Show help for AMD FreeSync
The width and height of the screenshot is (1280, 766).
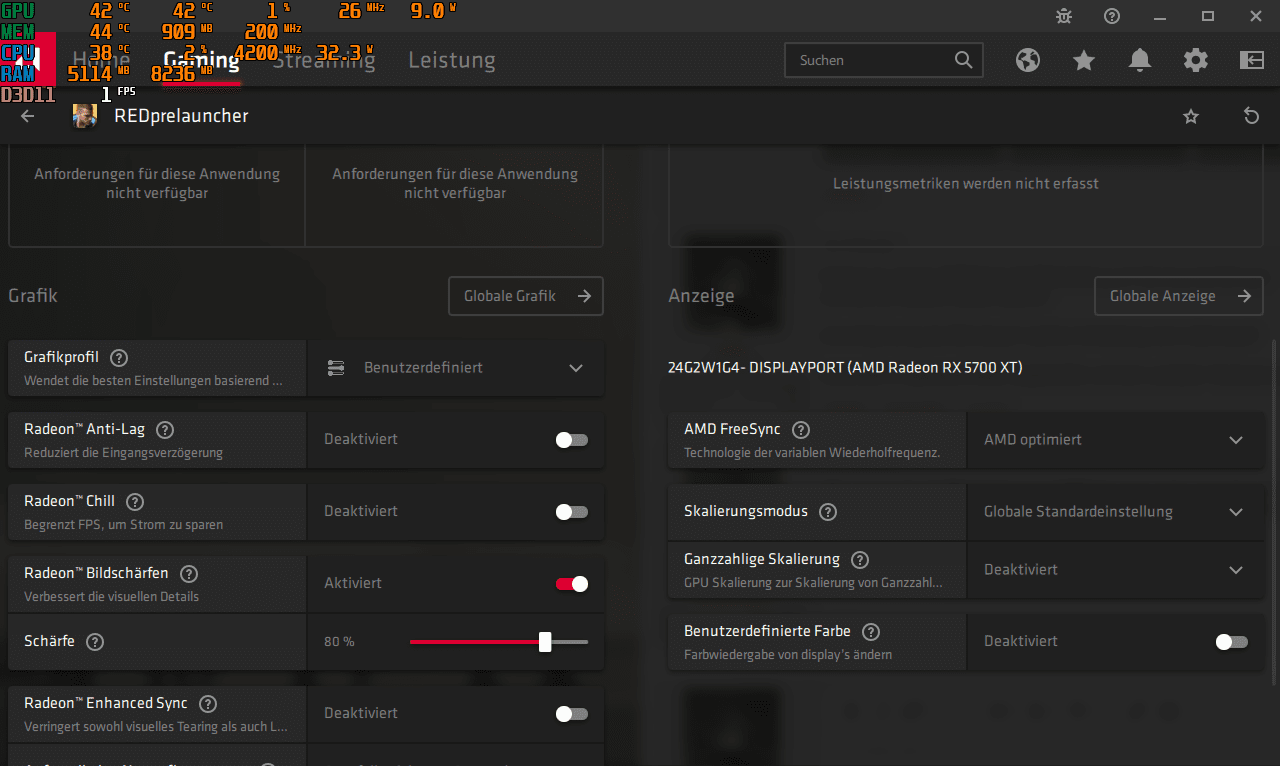tap(801, 429)
